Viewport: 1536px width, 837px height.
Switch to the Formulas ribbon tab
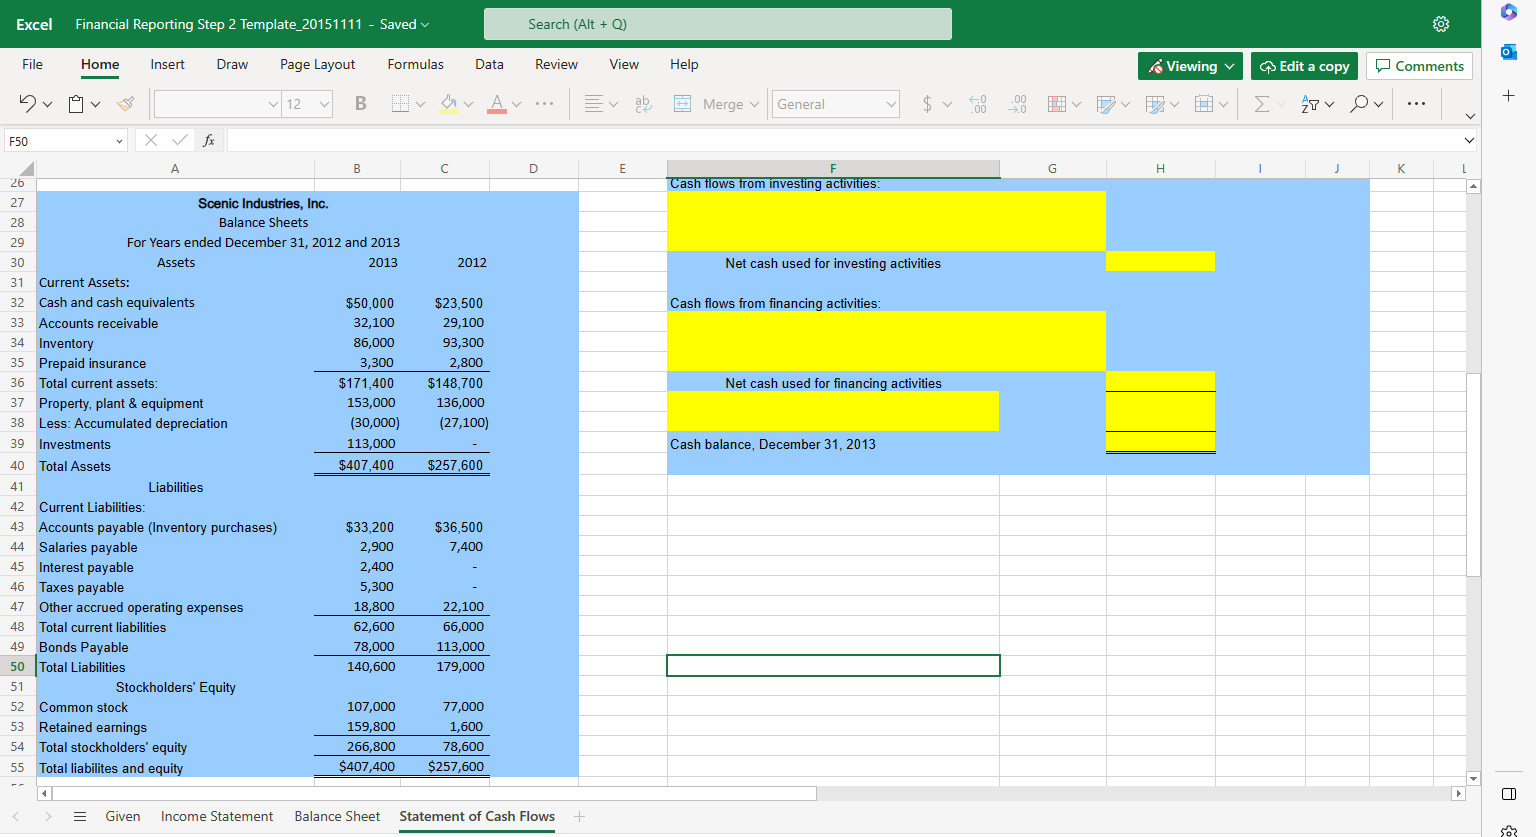point(416,64)
